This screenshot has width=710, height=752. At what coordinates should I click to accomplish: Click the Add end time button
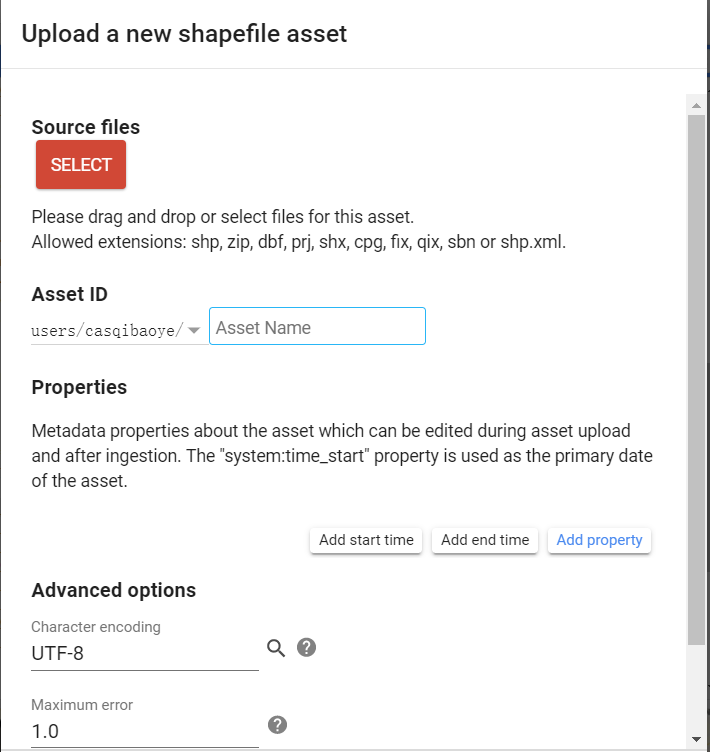coord(485,540)
